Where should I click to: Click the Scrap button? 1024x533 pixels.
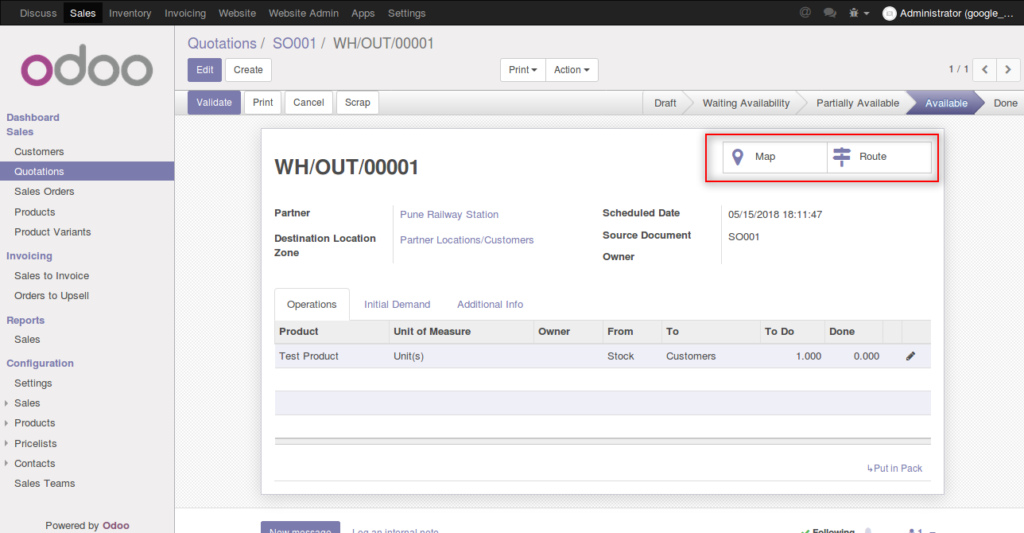[357, 103]
